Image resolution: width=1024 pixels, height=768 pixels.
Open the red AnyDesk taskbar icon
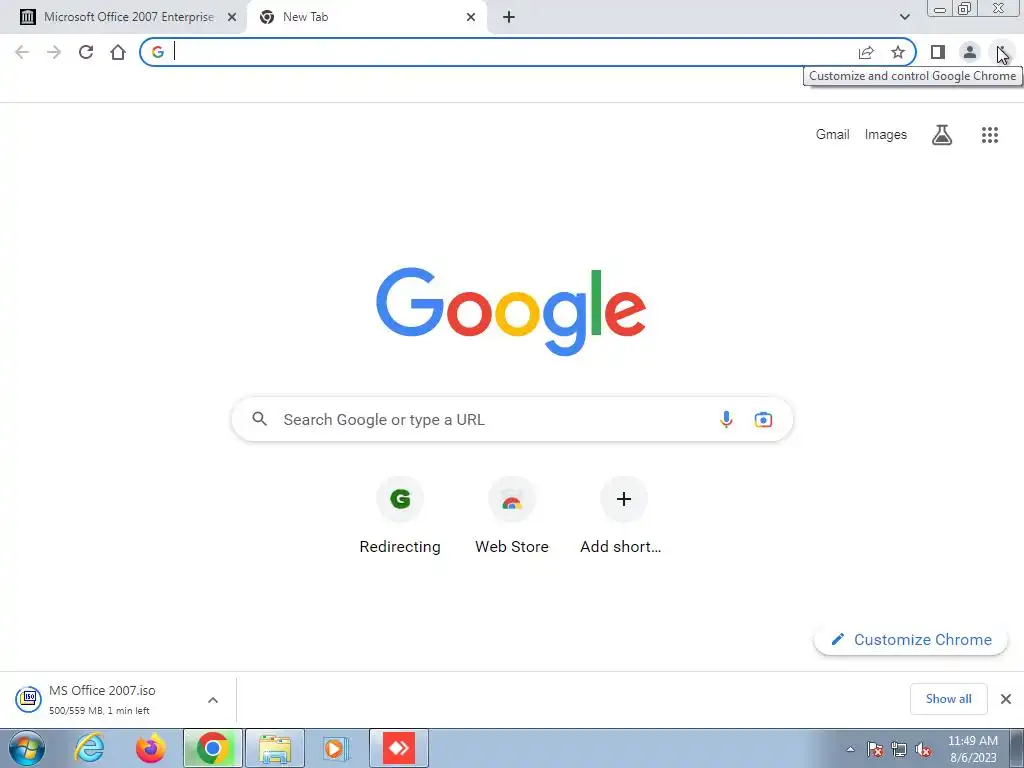[399, 748]
